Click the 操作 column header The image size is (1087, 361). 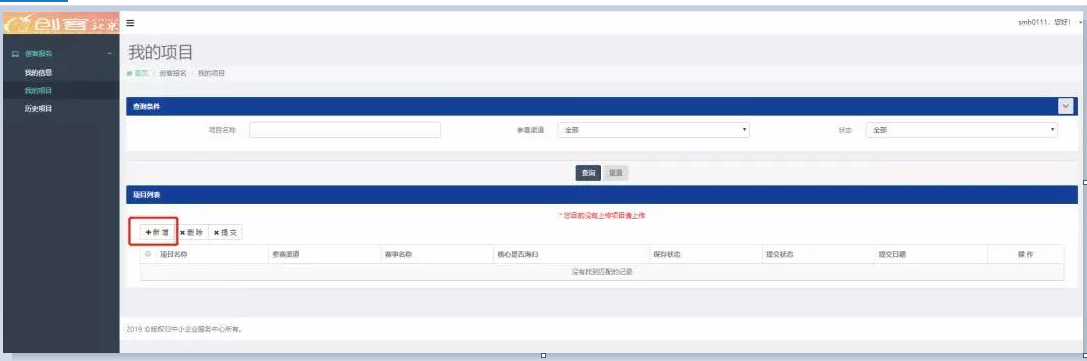pyautogui.click(x=1025, y=254)
